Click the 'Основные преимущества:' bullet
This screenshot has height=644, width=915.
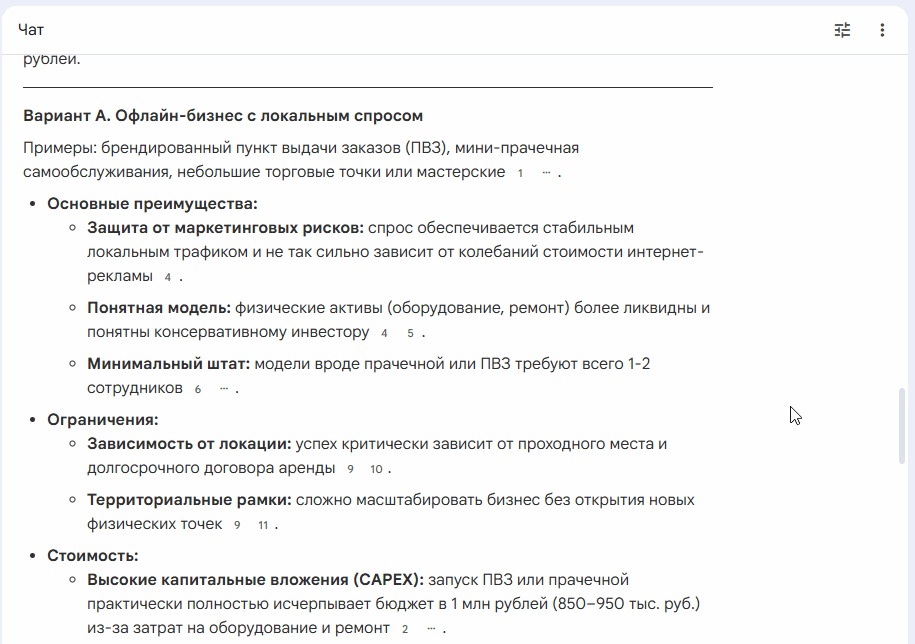152,204
